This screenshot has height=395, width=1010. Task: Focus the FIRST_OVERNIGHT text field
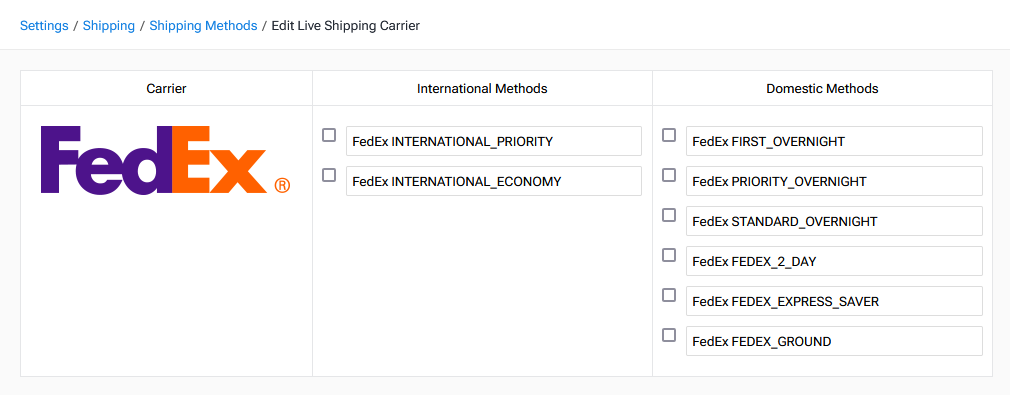(834, 141)
